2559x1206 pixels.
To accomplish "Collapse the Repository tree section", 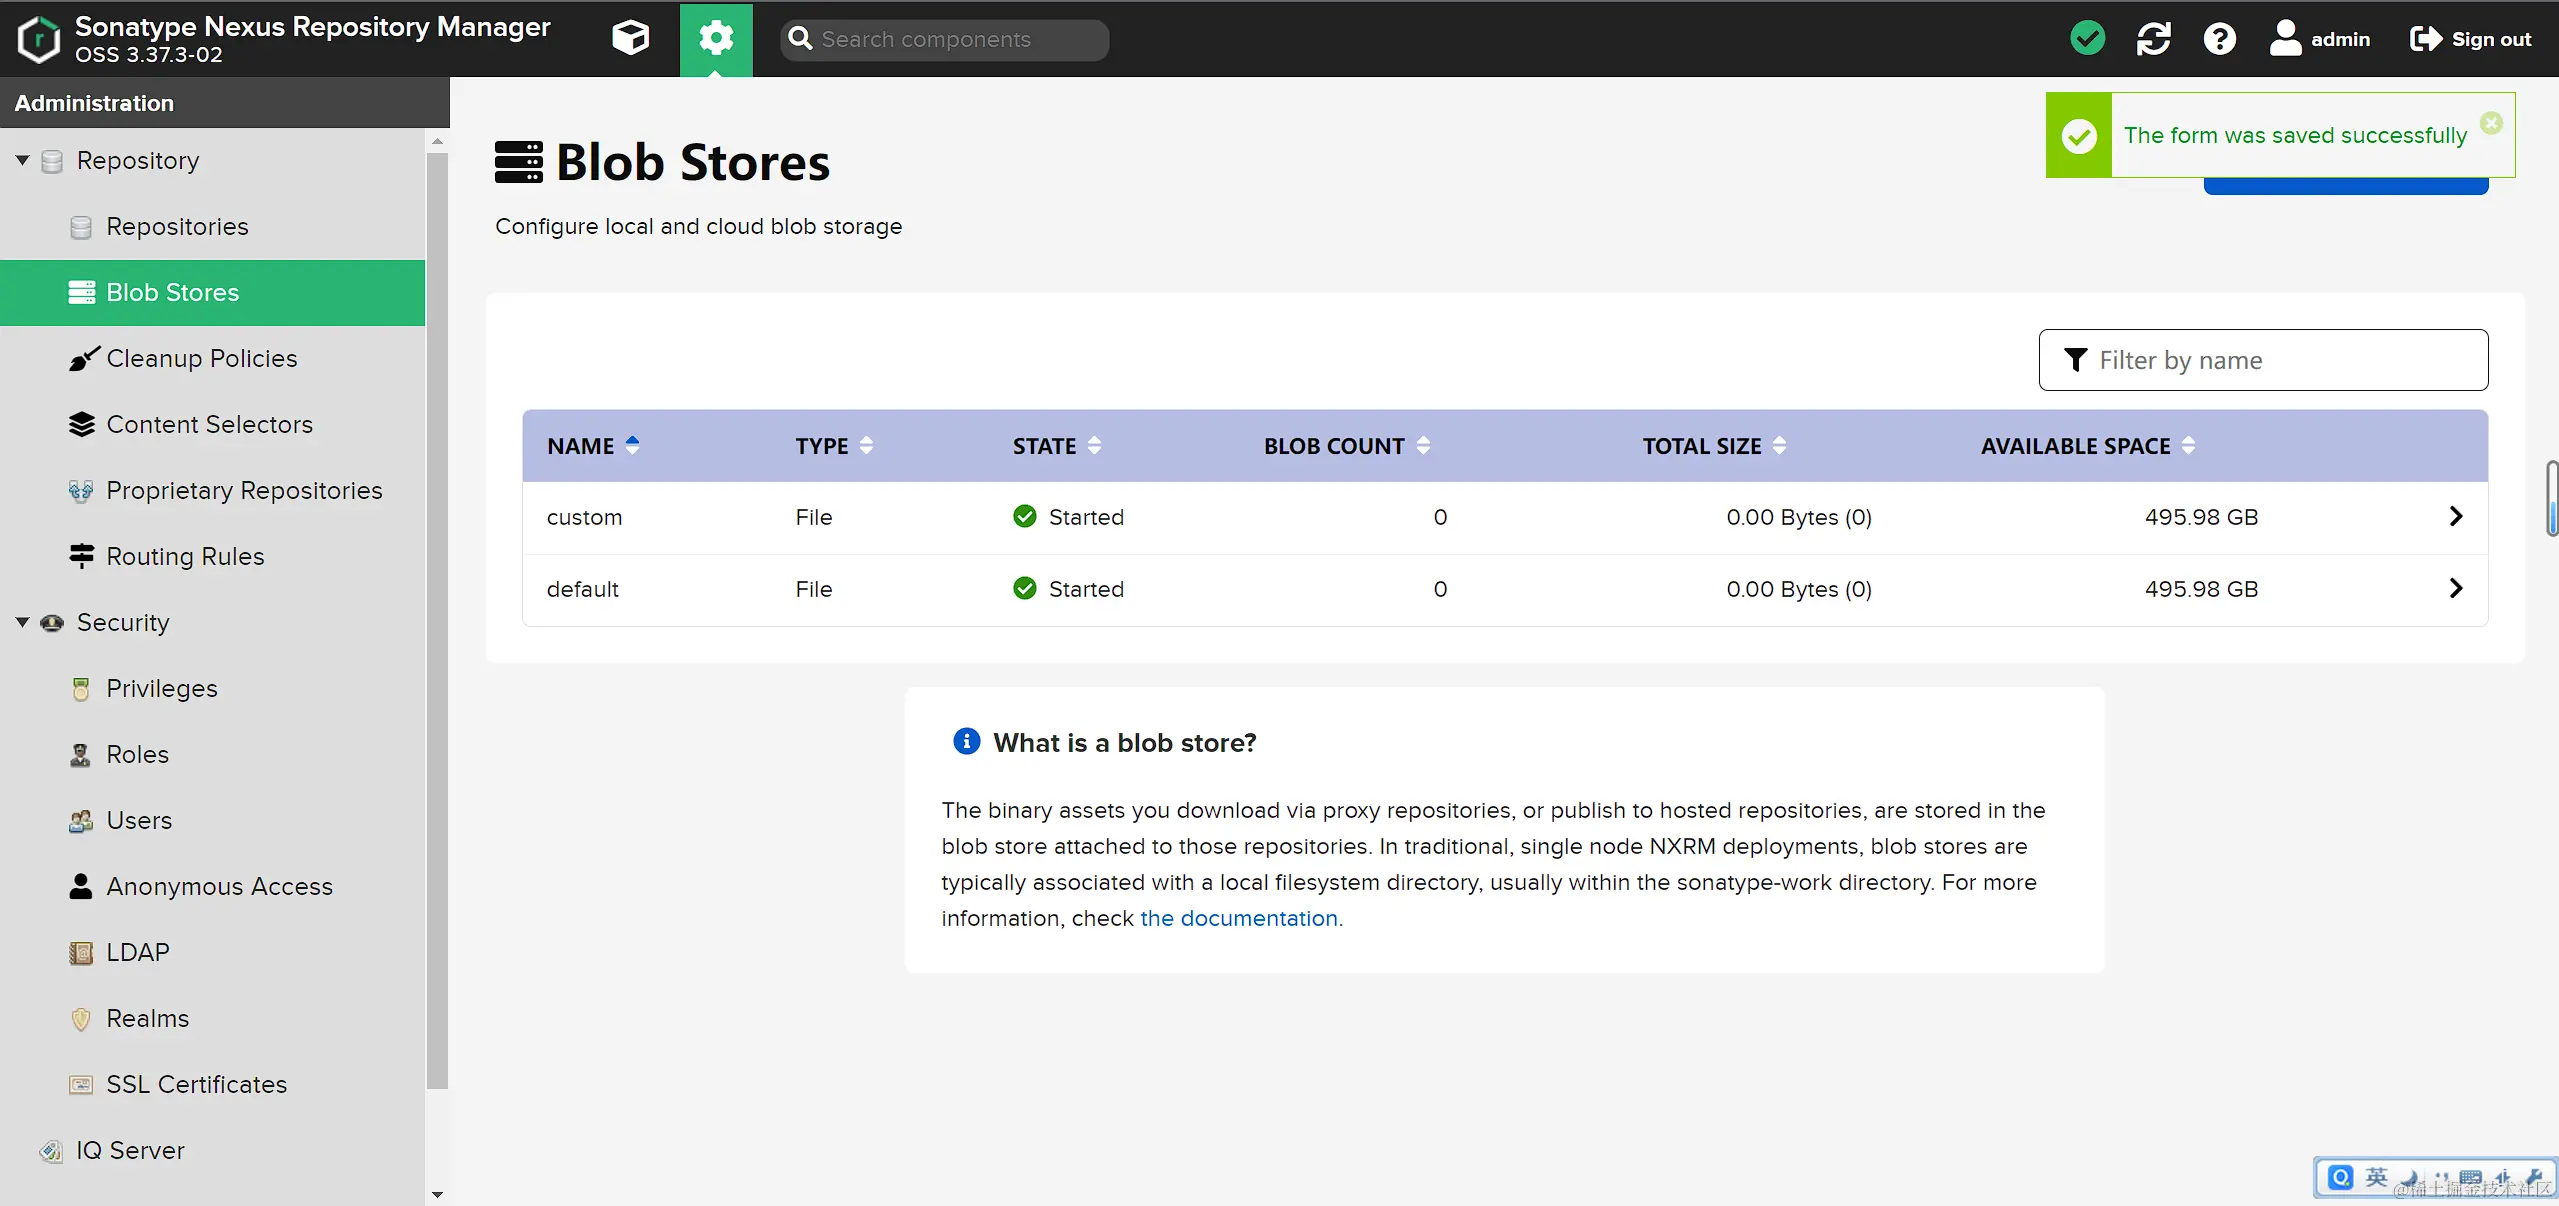I will [x=22, y=160].
